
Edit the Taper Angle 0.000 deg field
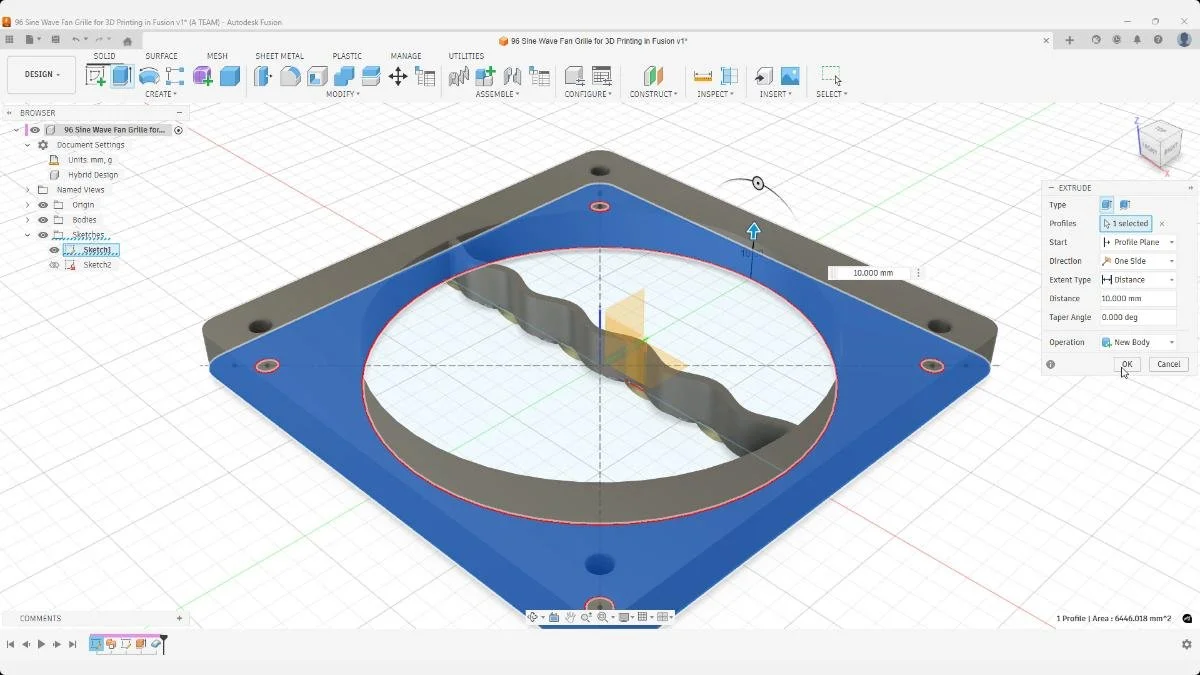[x=1138, y=317]
